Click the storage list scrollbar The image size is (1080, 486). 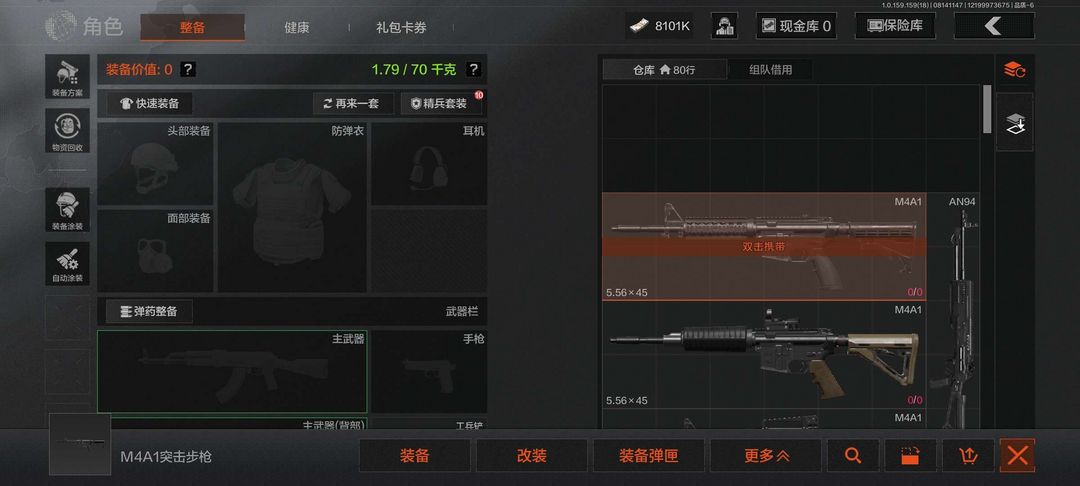point(987,109)
